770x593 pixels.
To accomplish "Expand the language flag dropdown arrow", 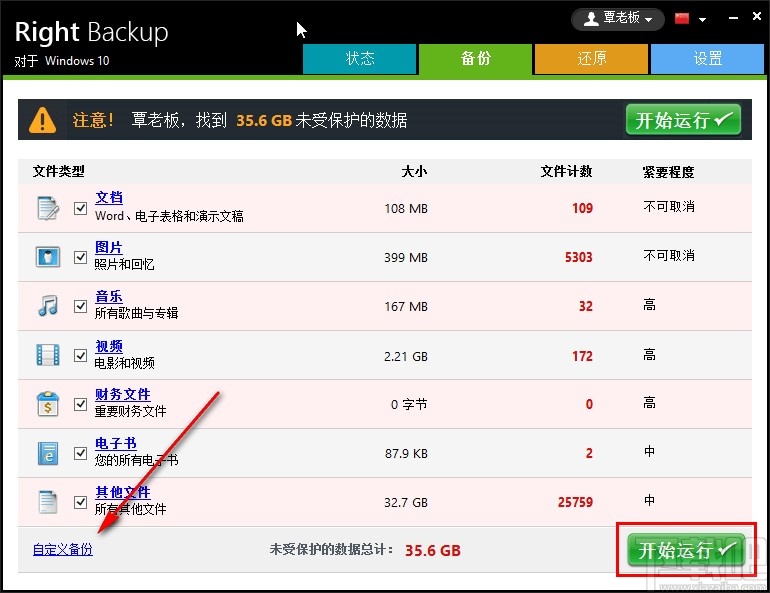I will (x=702, y=20).
